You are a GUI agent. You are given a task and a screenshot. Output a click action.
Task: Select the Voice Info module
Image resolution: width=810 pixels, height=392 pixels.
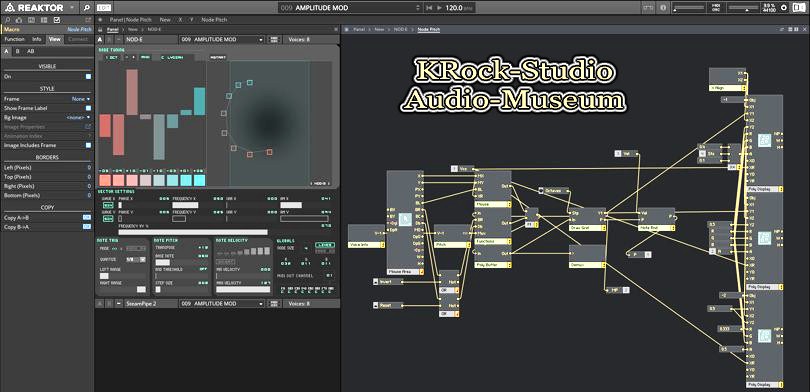click(x=366, y=236)
